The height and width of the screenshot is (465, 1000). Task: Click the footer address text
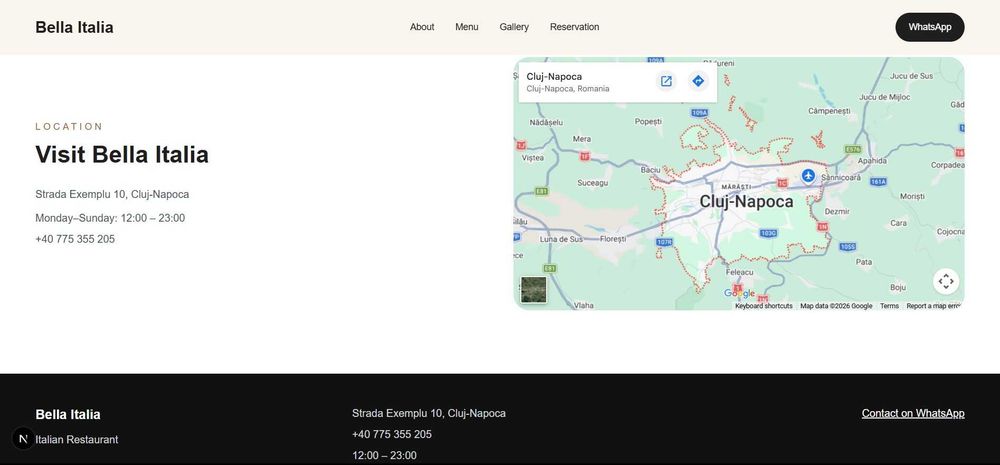[x=429, y=413]
